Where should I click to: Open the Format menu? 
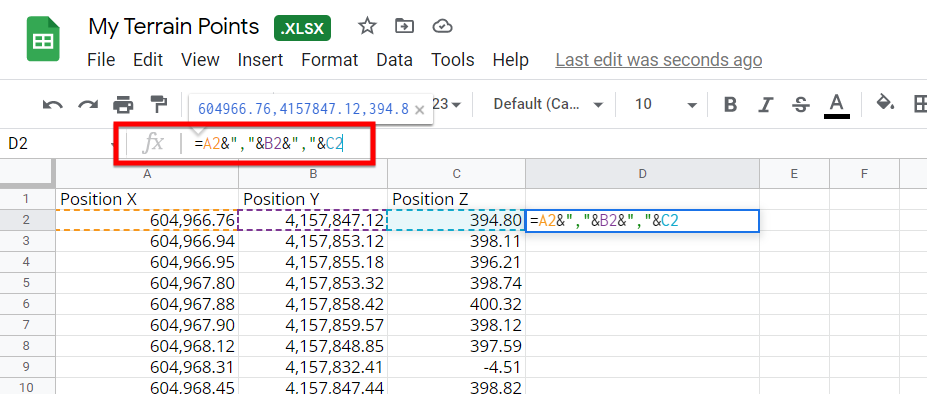330,60
